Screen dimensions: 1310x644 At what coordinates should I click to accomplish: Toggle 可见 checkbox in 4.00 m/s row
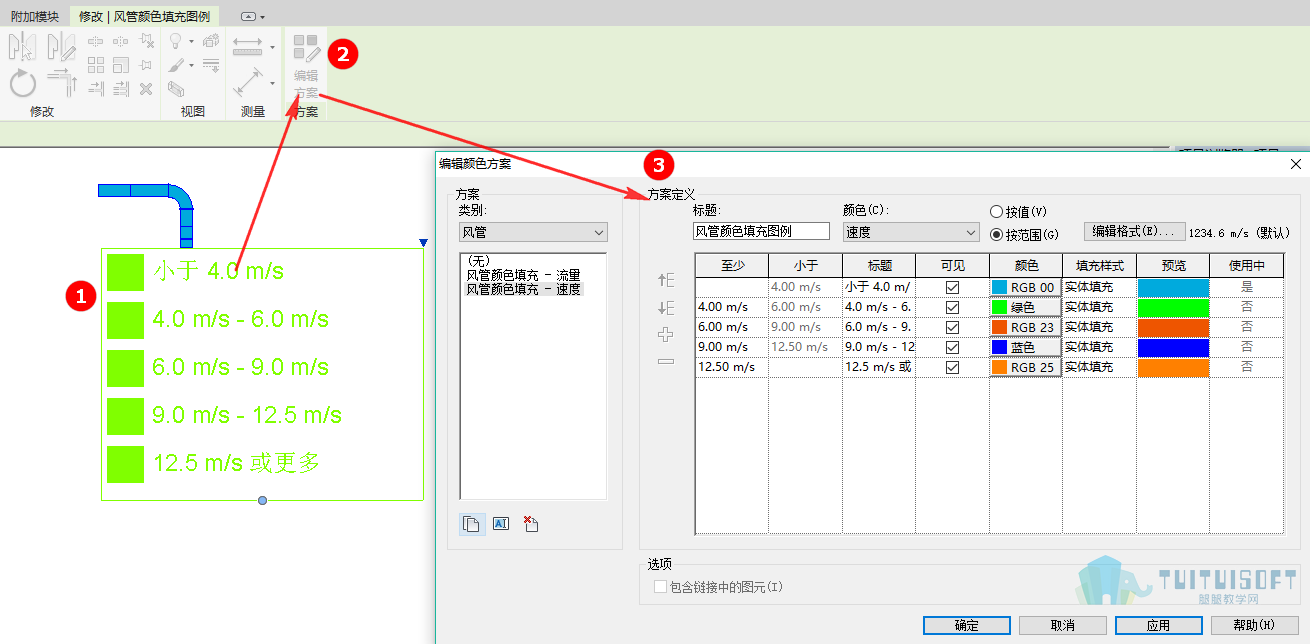pyautogui.click(x=952, y=307)
